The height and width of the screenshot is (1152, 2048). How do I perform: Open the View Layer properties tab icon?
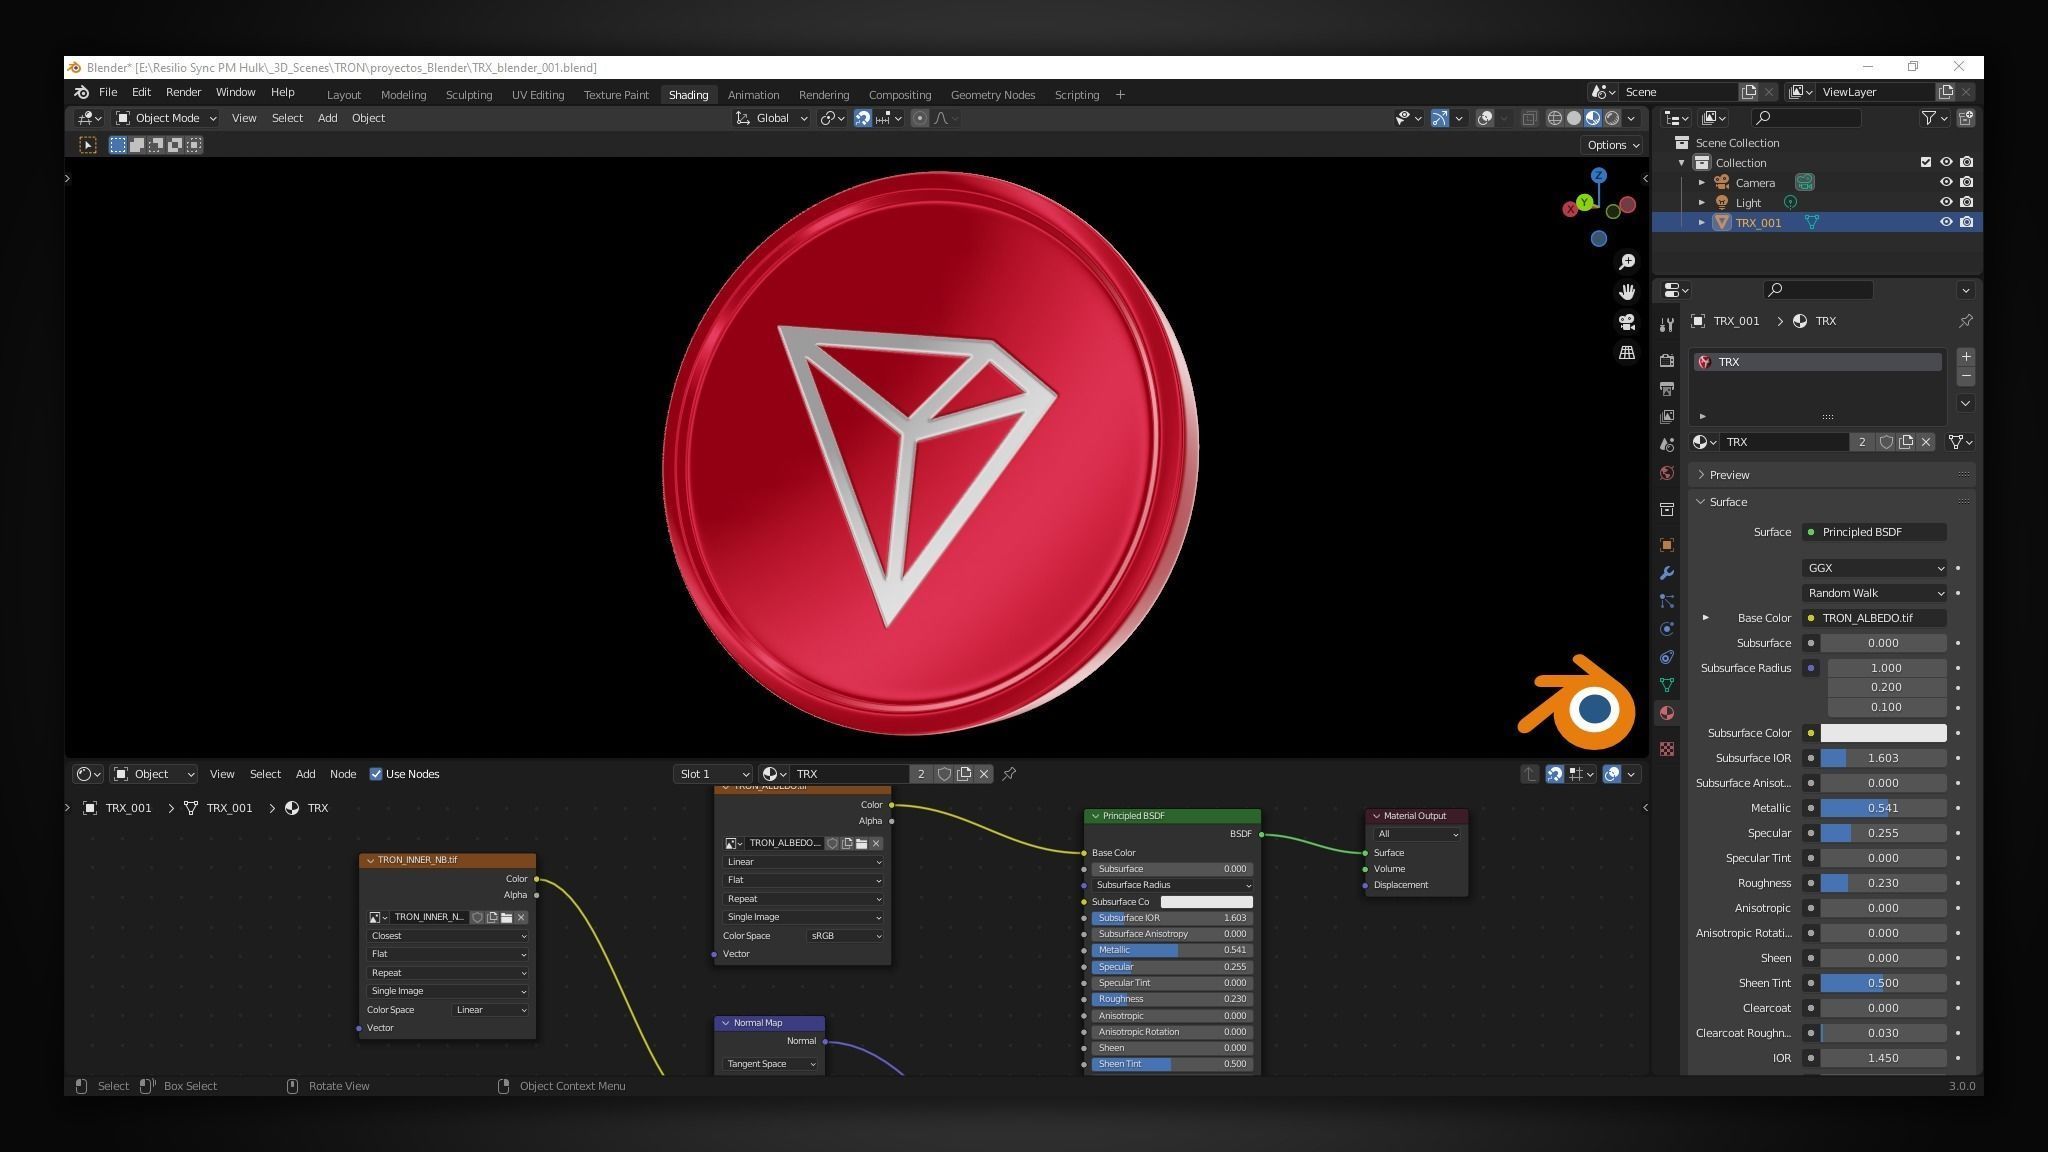pyautogui.click(x=1666, y=416)
